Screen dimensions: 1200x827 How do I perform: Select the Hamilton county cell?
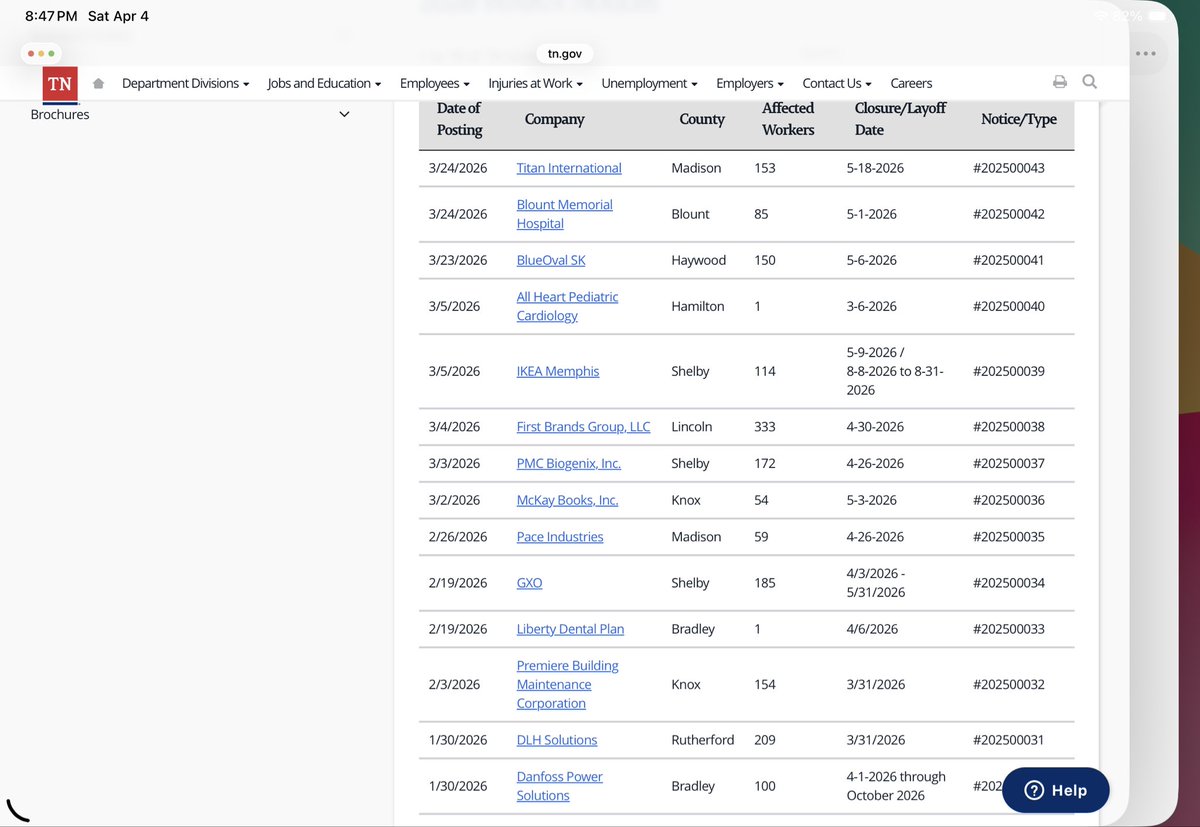coord(698,306)
